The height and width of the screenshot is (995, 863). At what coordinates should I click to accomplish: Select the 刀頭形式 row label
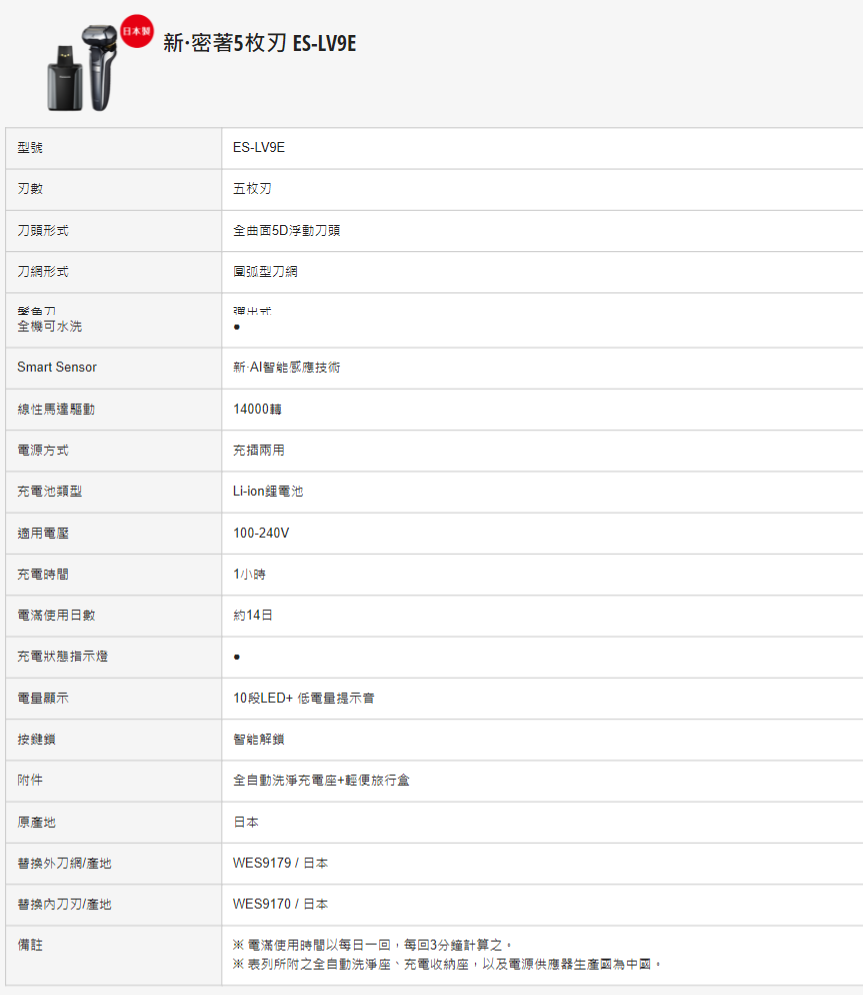tap(43, 230)
